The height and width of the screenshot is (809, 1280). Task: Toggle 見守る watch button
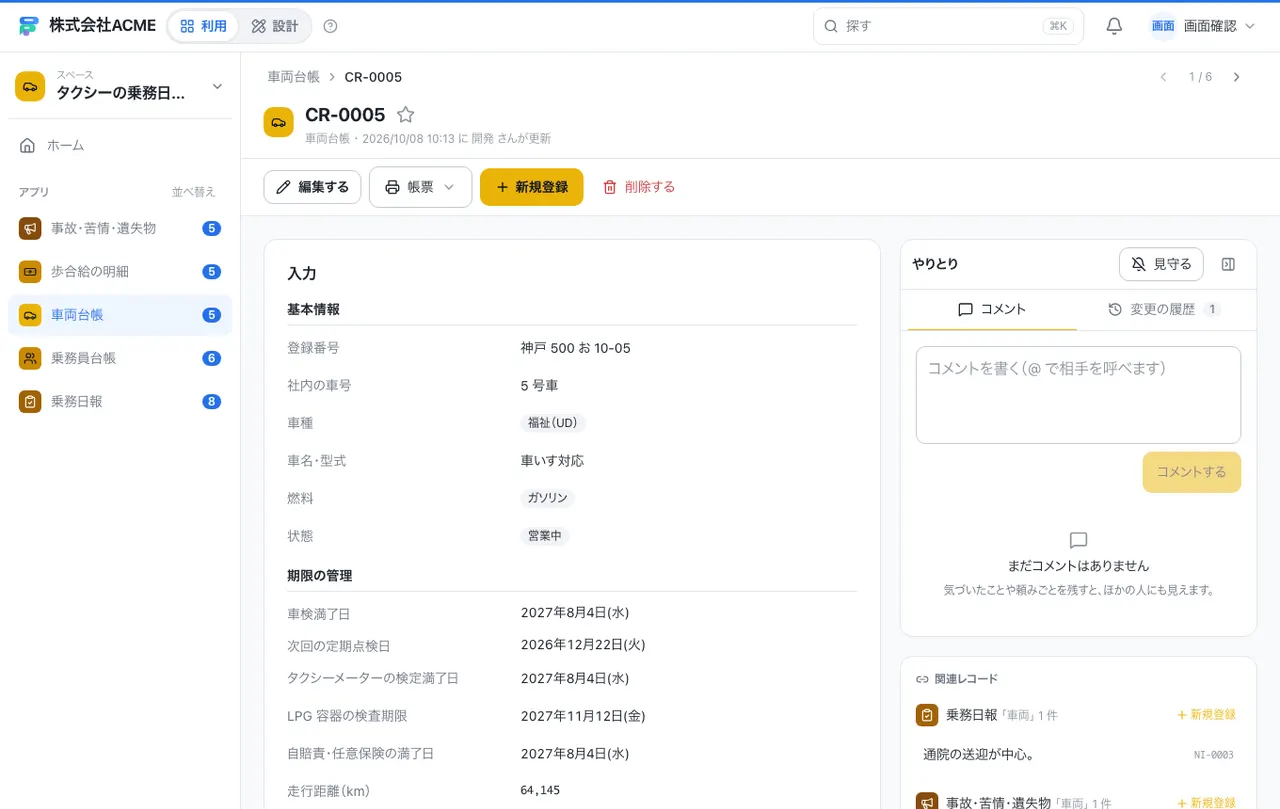click(1161, 264)
